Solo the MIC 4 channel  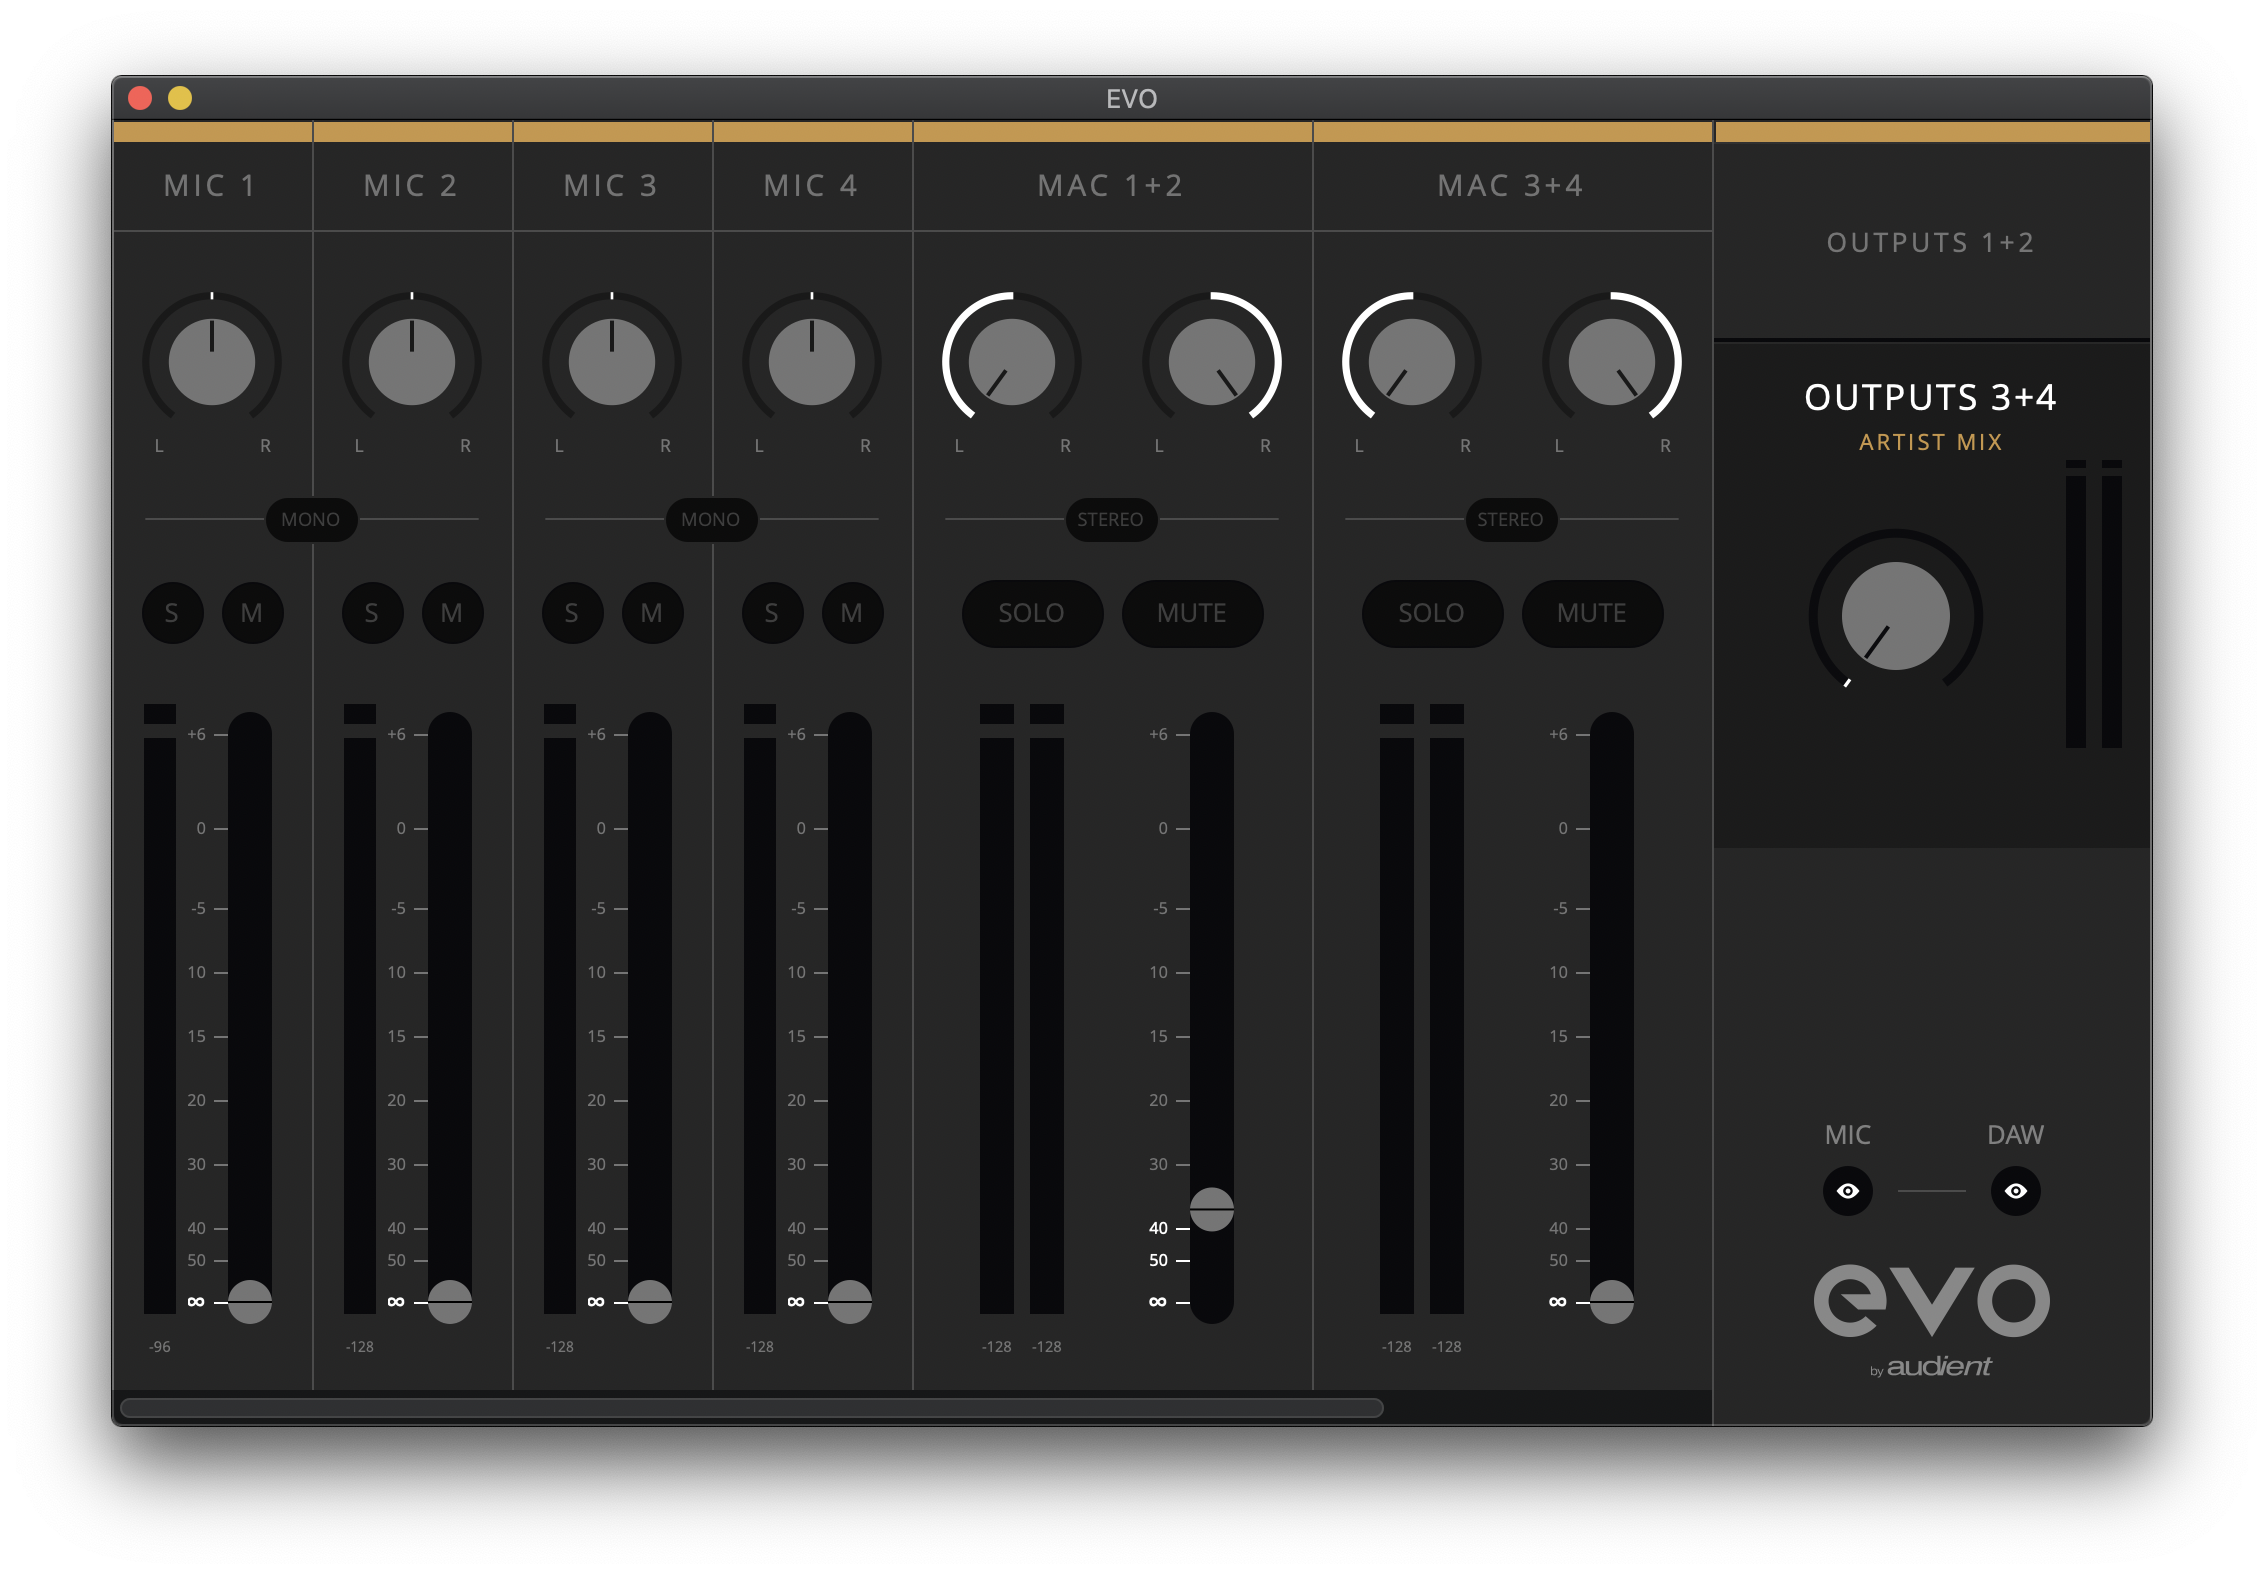772,613
